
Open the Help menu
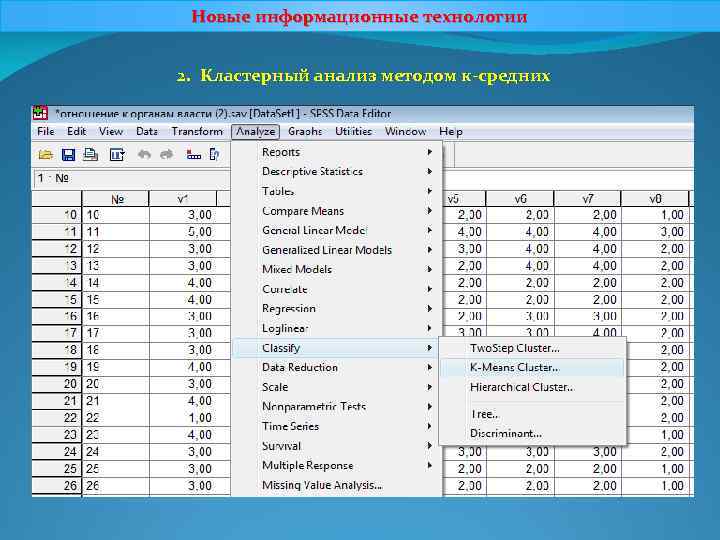click(450, 132)
